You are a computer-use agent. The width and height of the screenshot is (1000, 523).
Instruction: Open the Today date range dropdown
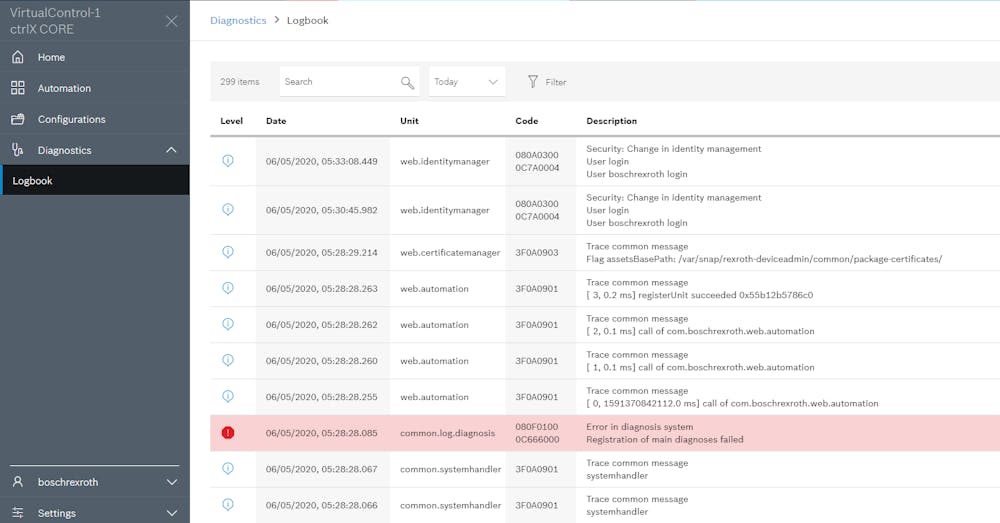point(467,82)
